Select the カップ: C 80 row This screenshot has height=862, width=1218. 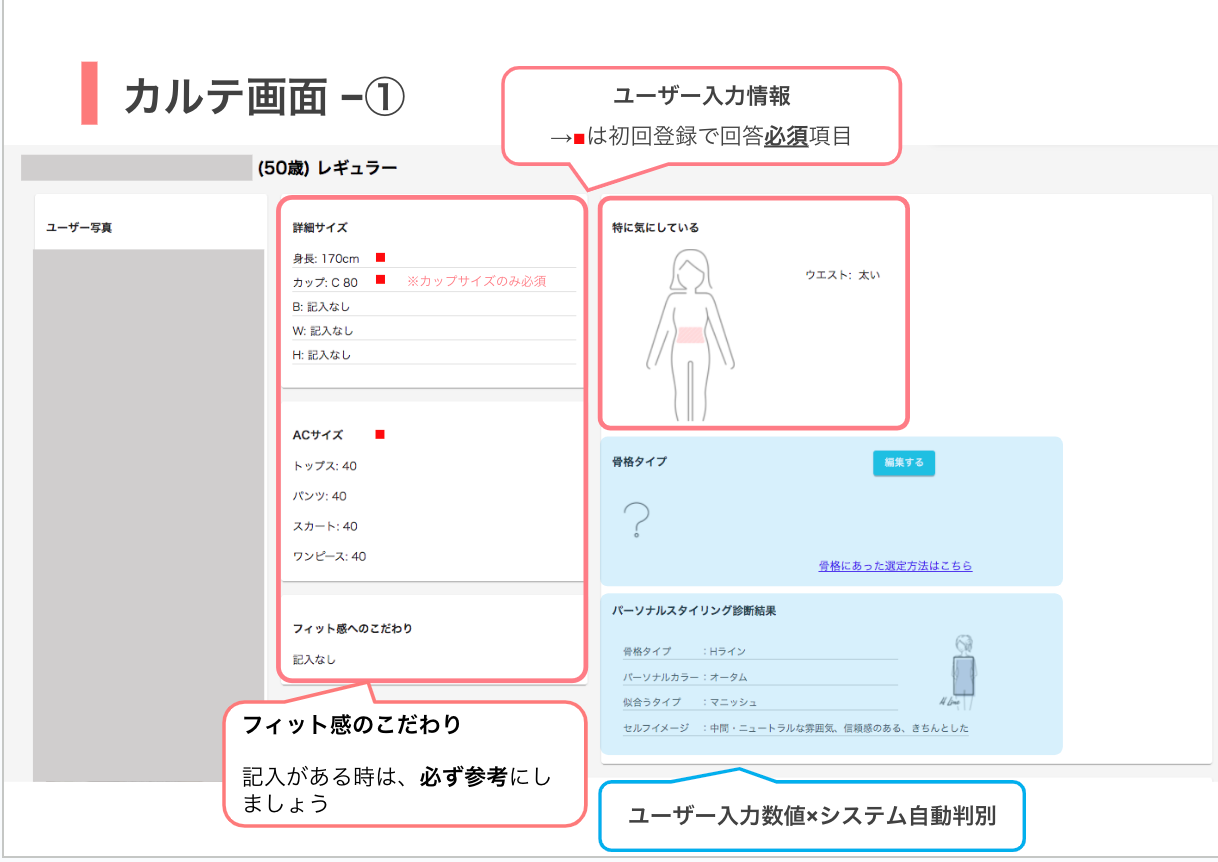pyautogui.click(x=325, y=283)
